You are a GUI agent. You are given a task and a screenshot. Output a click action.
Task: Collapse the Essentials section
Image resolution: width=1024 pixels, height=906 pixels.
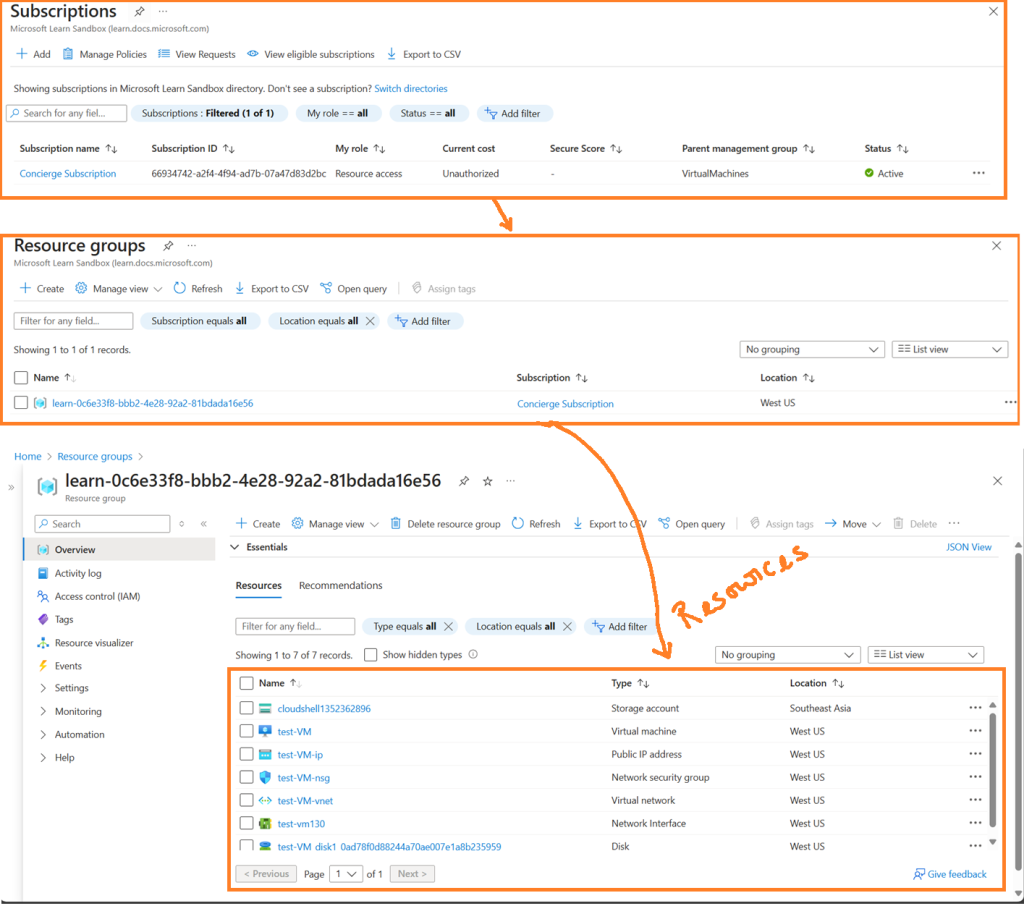tap(235, 547)
